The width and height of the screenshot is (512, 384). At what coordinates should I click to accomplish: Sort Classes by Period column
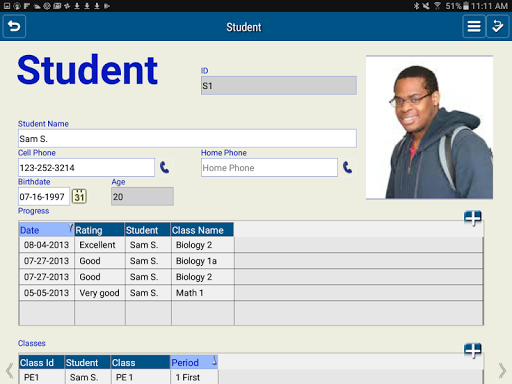(x=194, y=362)
